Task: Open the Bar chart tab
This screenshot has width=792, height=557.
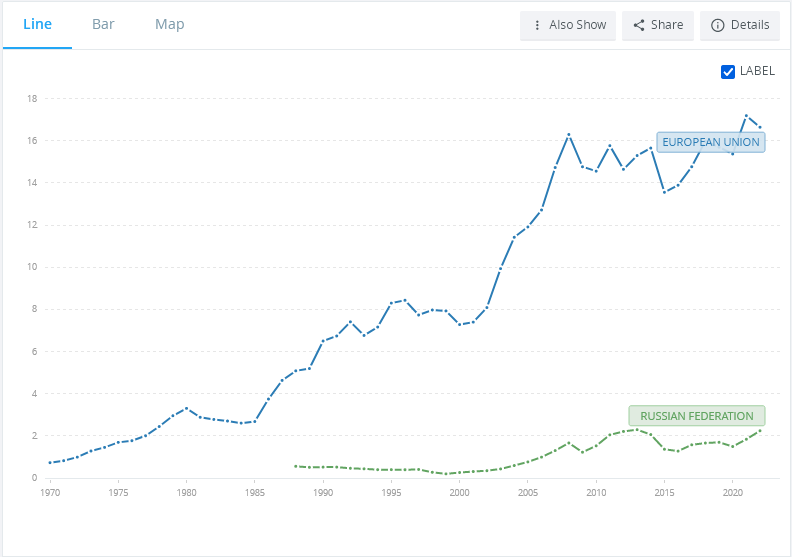Action: coord(103,24)
